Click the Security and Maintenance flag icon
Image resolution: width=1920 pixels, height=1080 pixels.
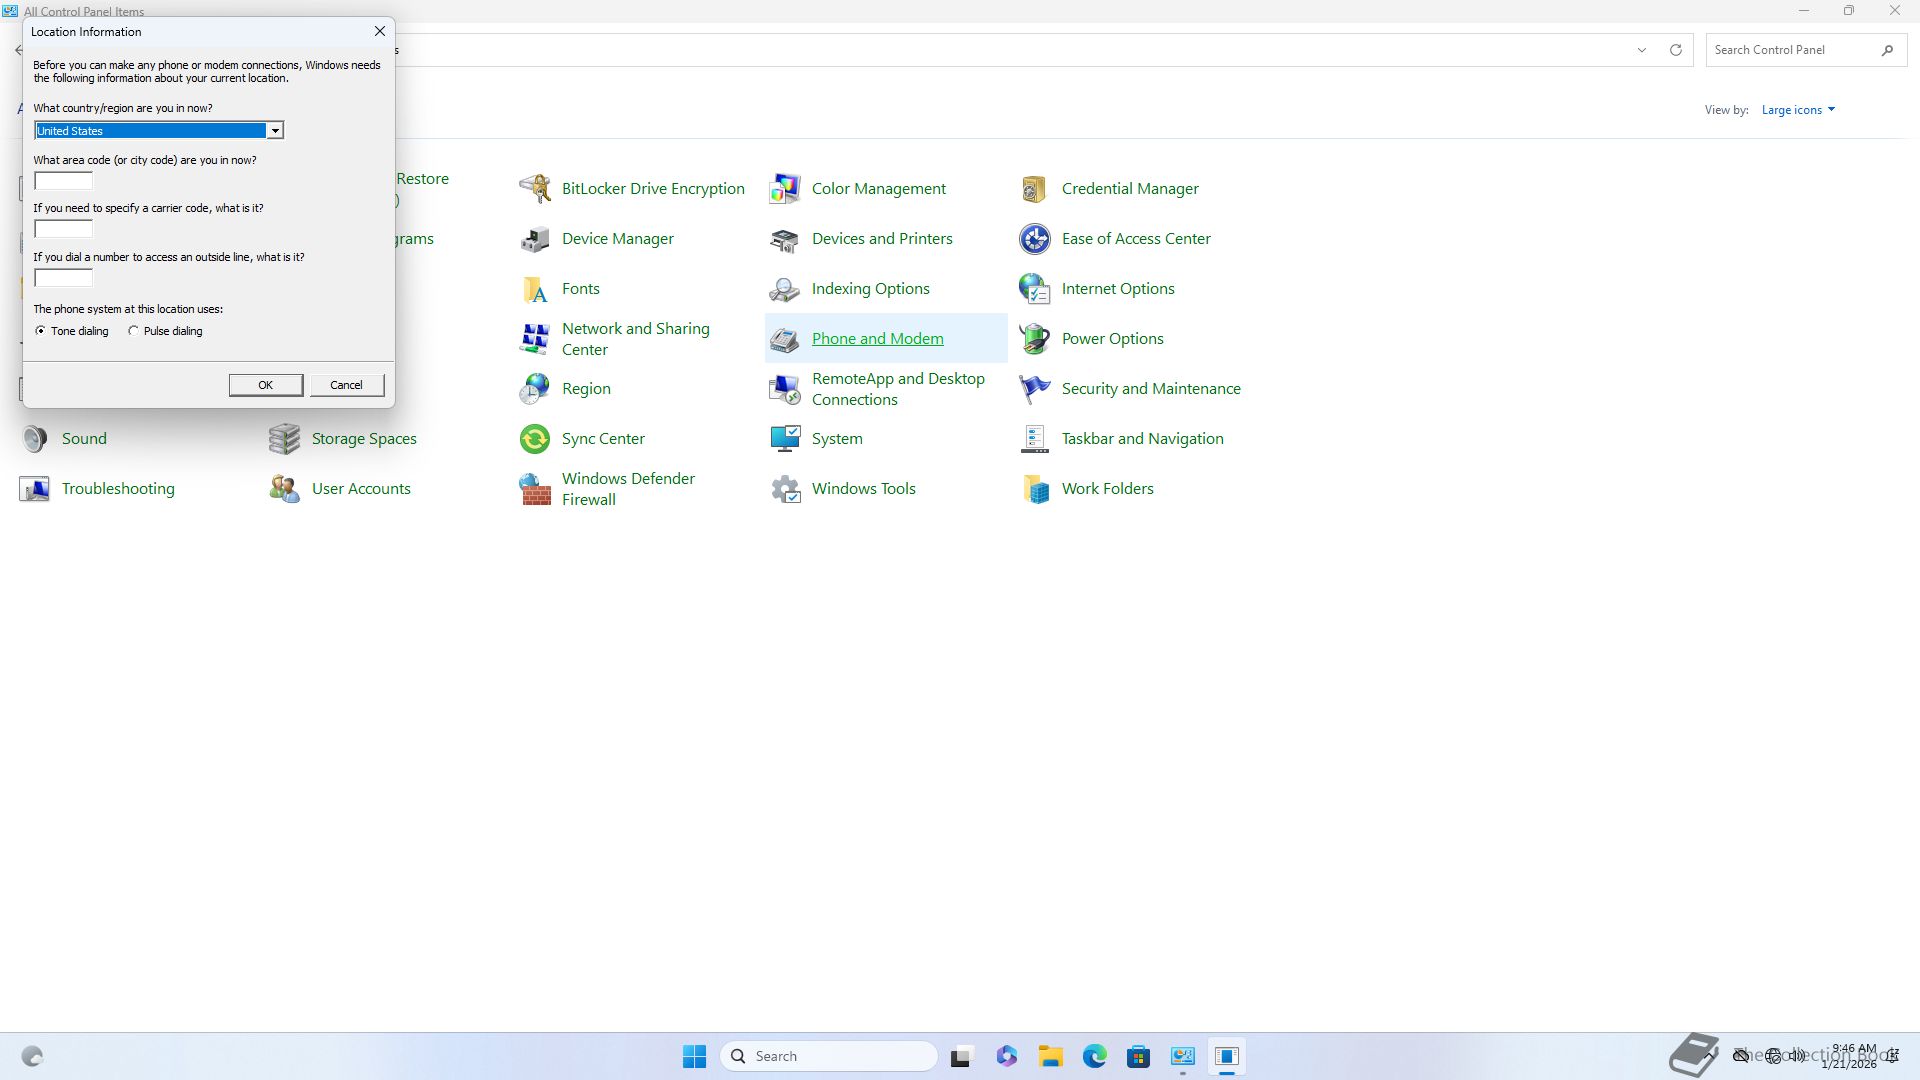pyautogui.click(x=1034, y=389)
